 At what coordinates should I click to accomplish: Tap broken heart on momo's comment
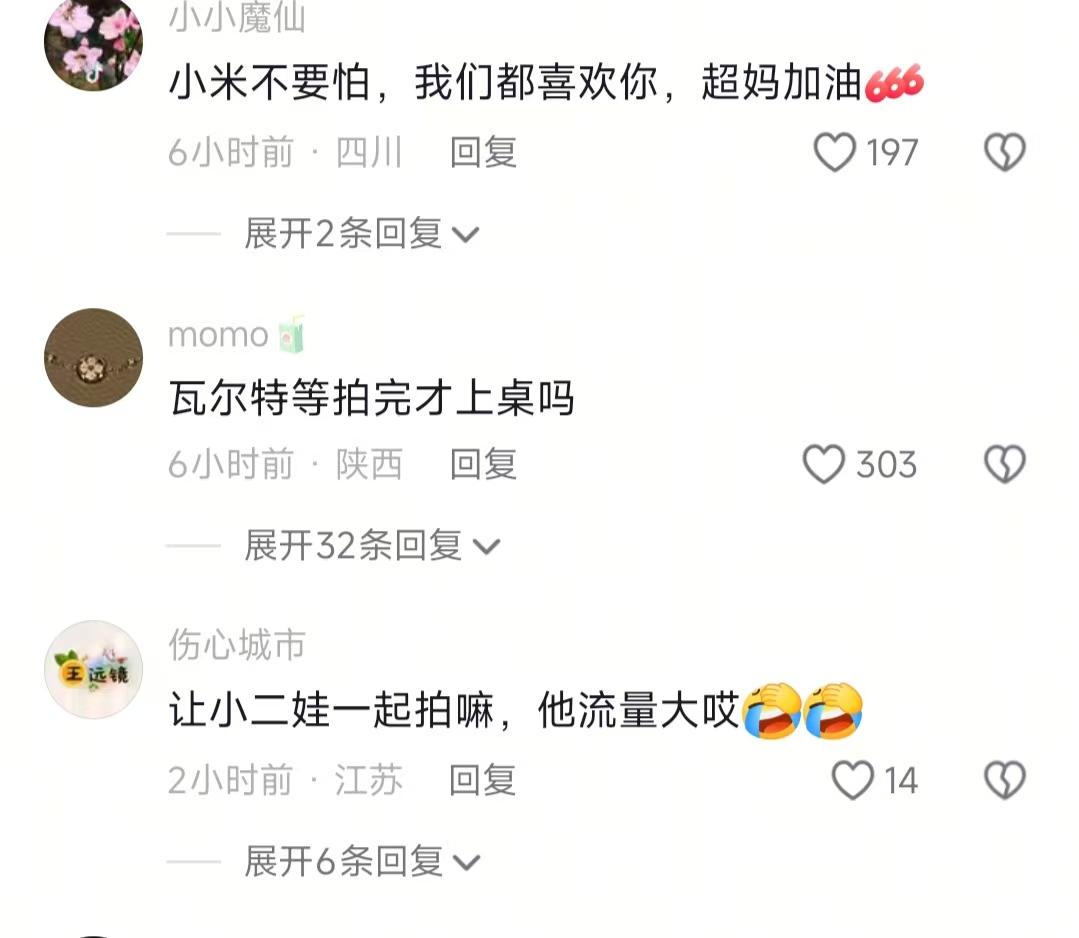[1005, 464]
